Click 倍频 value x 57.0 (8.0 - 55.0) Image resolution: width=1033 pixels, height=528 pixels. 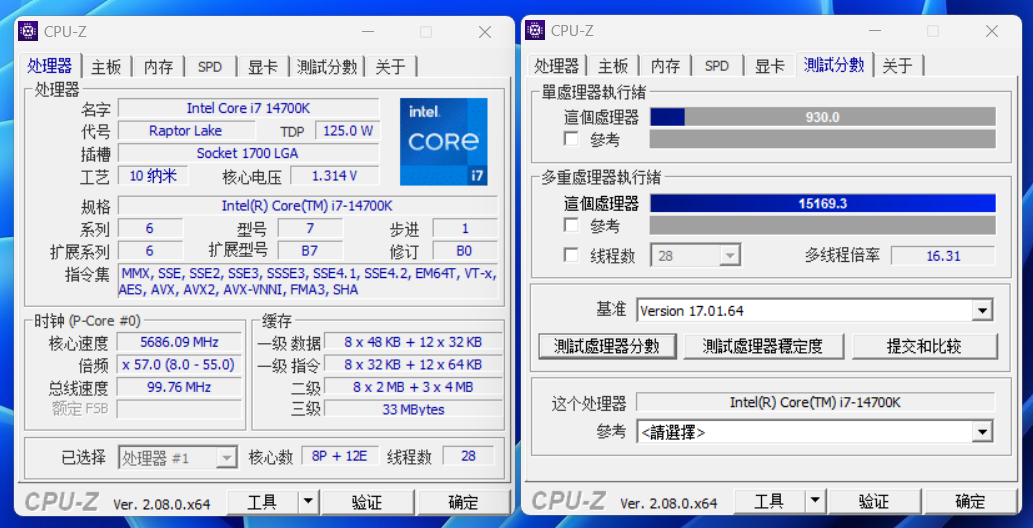pyautogui.click(x=179, y=365)
